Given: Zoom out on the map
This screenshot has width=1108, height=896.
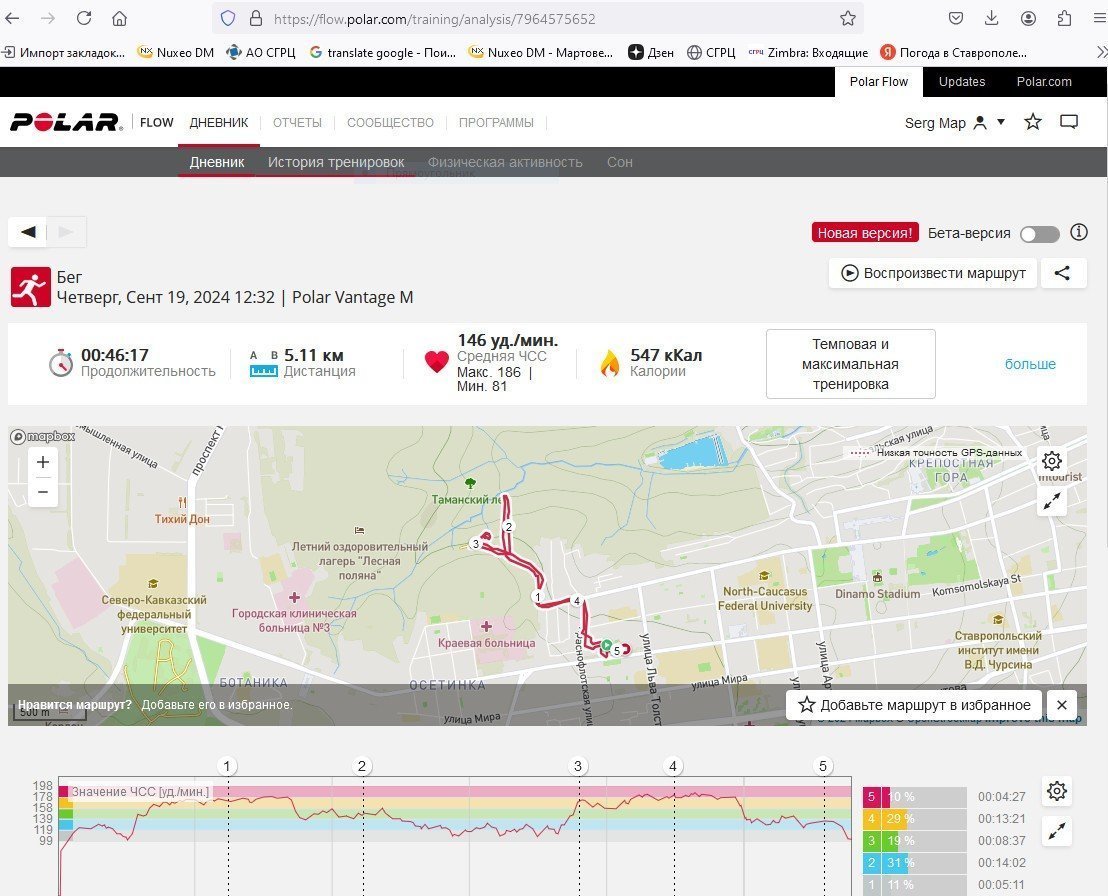Looking at the screenshot, I should (x=43, y=492).
